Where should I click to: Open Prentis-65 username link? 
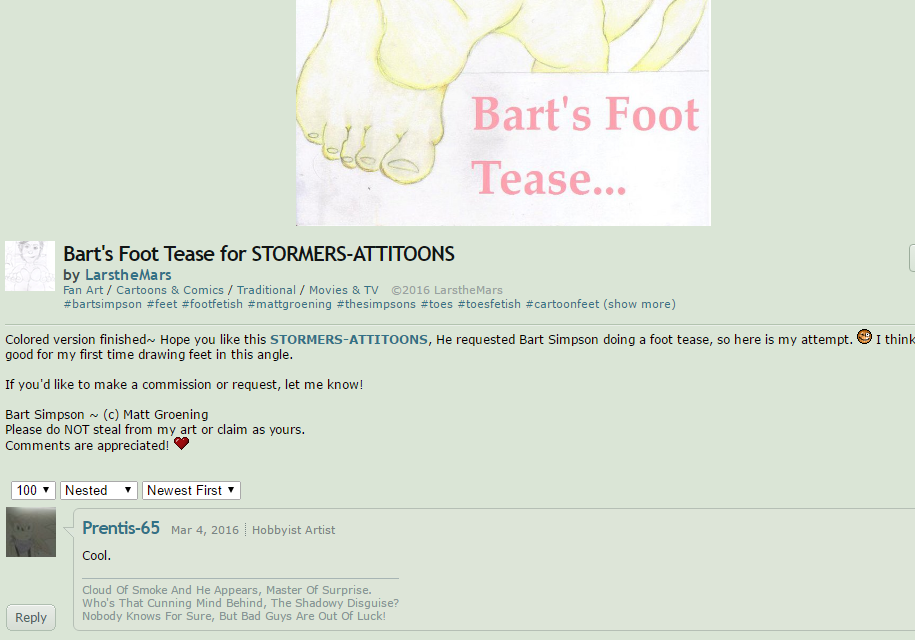121,528
